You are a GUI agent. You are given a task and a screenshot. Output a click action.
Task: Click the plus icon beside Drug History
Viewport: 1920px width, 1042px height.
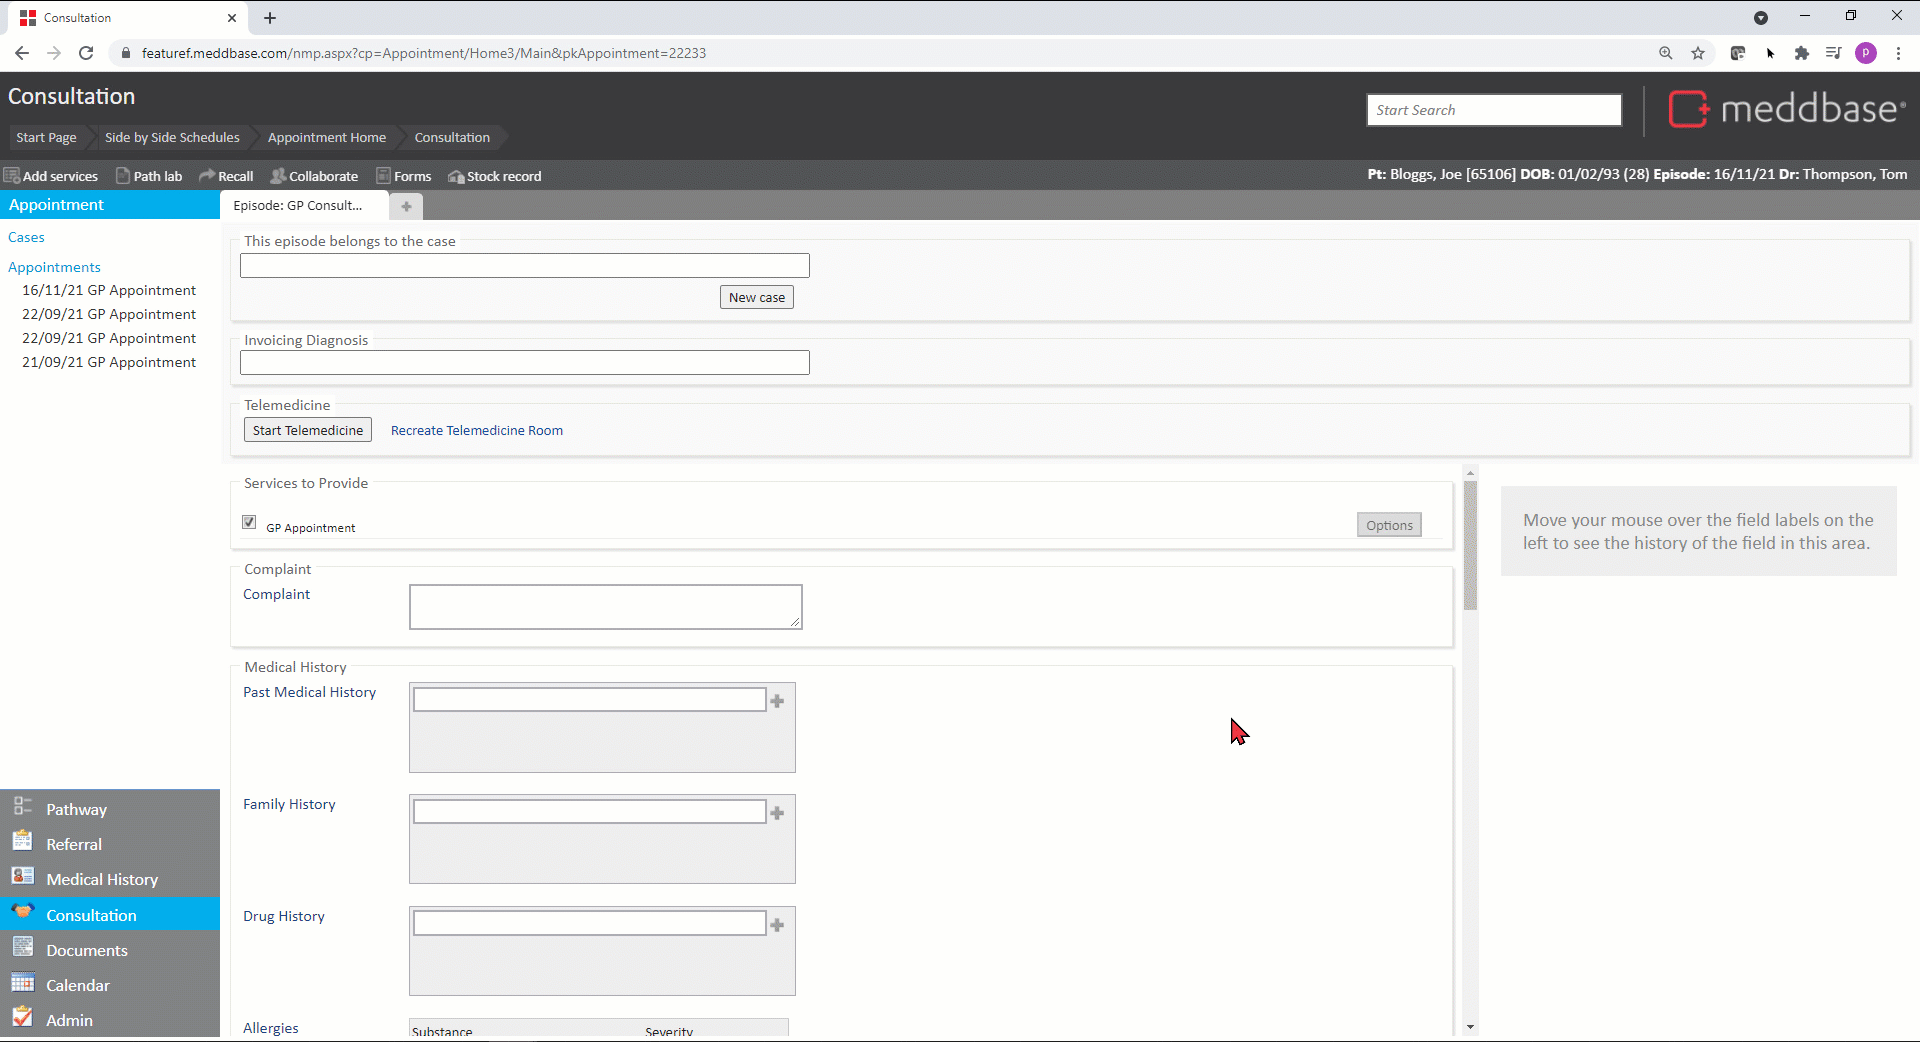[x=777, y=925]
